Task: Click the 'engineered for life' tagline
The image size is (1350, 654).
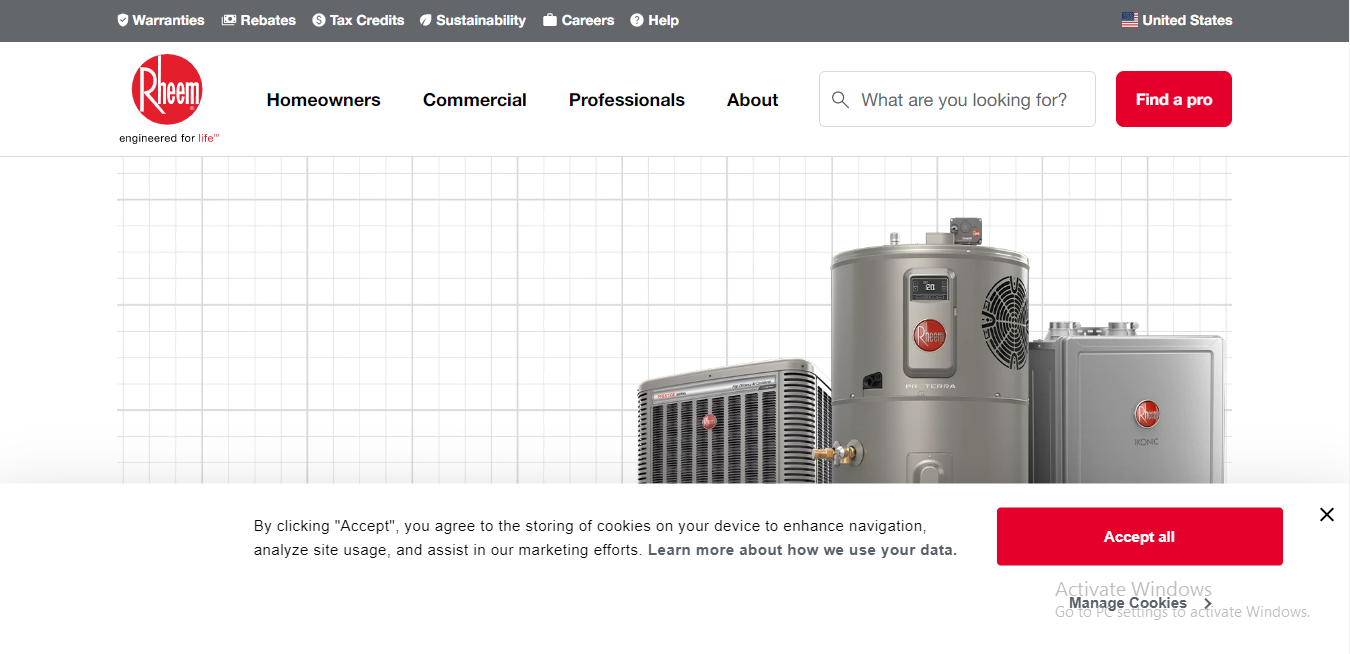Action: click(x=169, y=138)
